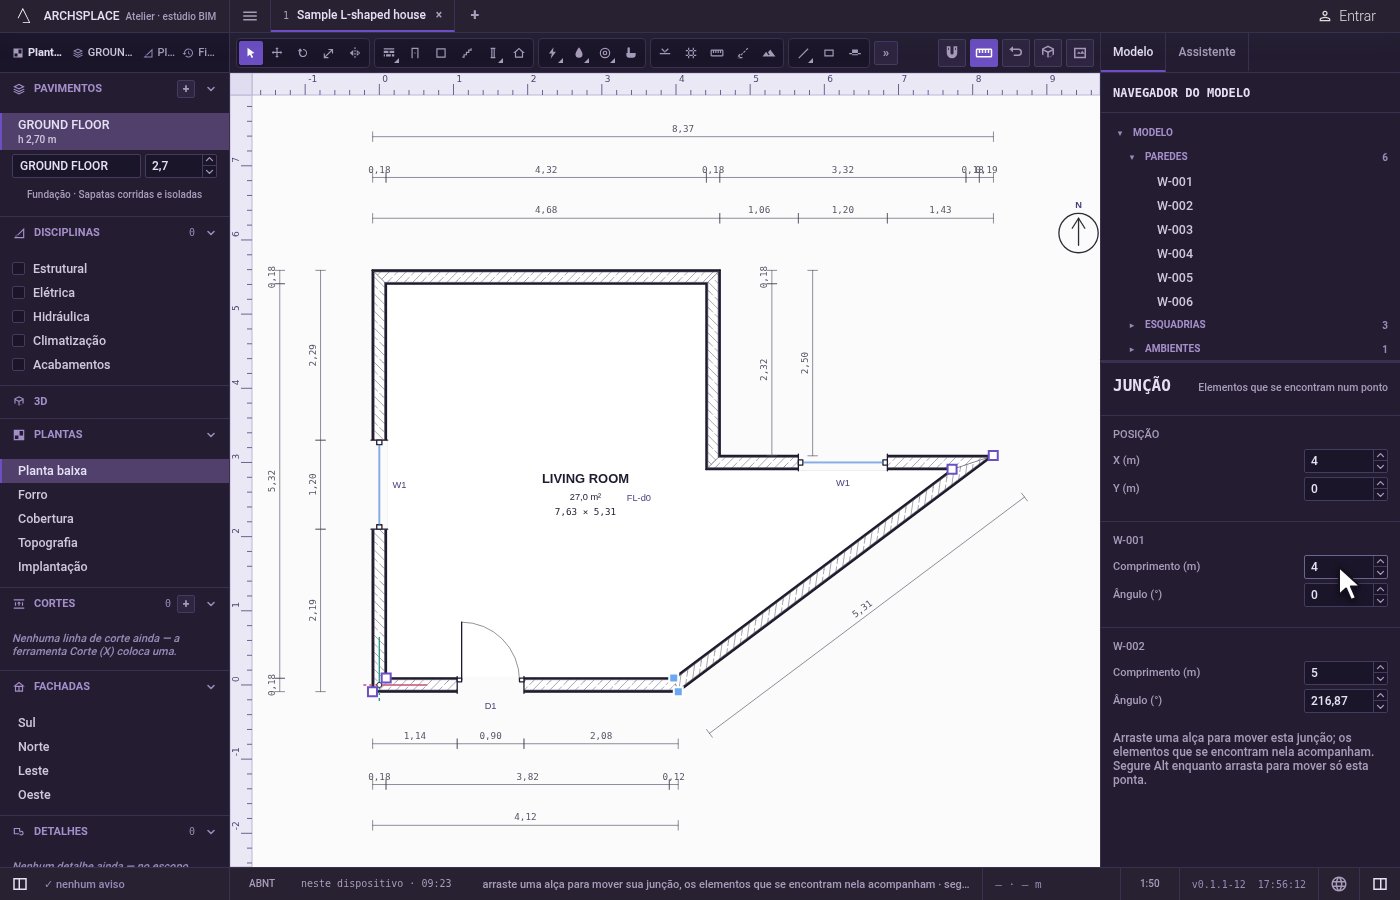The height and width of the screenshot is (900, 1400).
Task: Choose the roof (house) tool
Action: coord(519,53)
